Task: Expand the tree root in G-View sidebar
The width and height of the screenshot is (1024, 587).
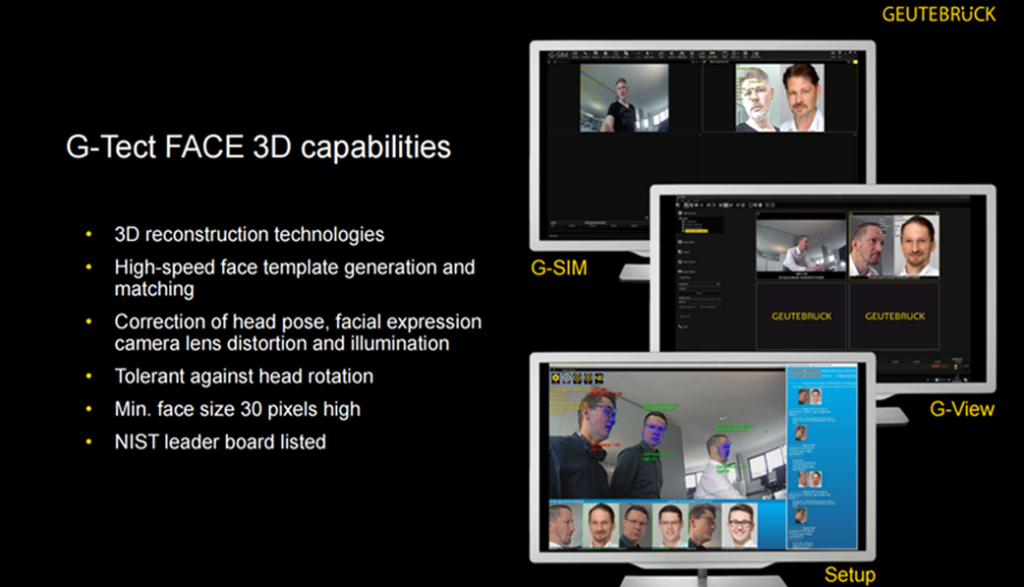Action: click(679, 218)
